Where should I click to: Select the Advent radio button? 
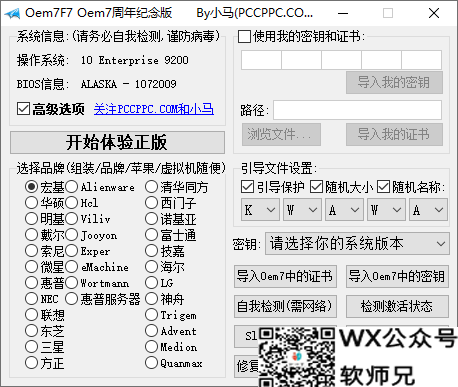[x=151, y=331]
